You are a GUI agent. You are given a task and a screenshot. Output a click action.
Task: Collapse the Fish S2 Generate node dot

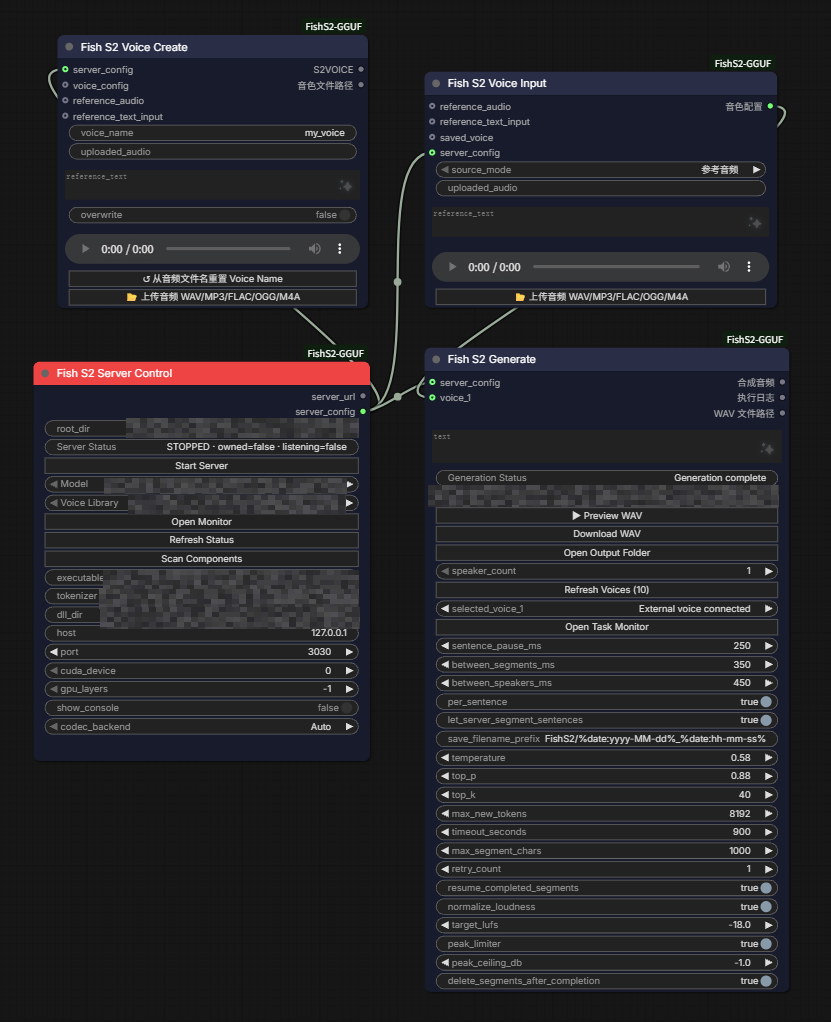[436, 359]
